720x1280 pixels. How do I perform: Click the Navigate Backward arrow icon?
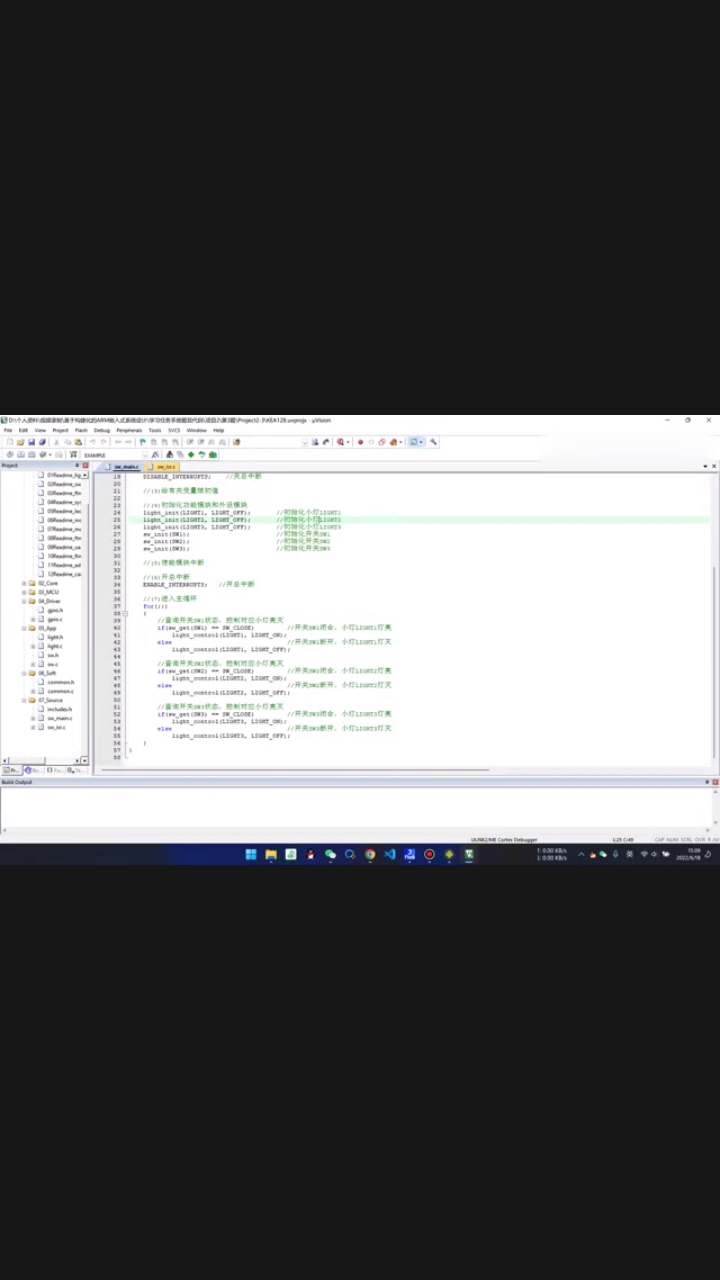(x=118, y=441)
